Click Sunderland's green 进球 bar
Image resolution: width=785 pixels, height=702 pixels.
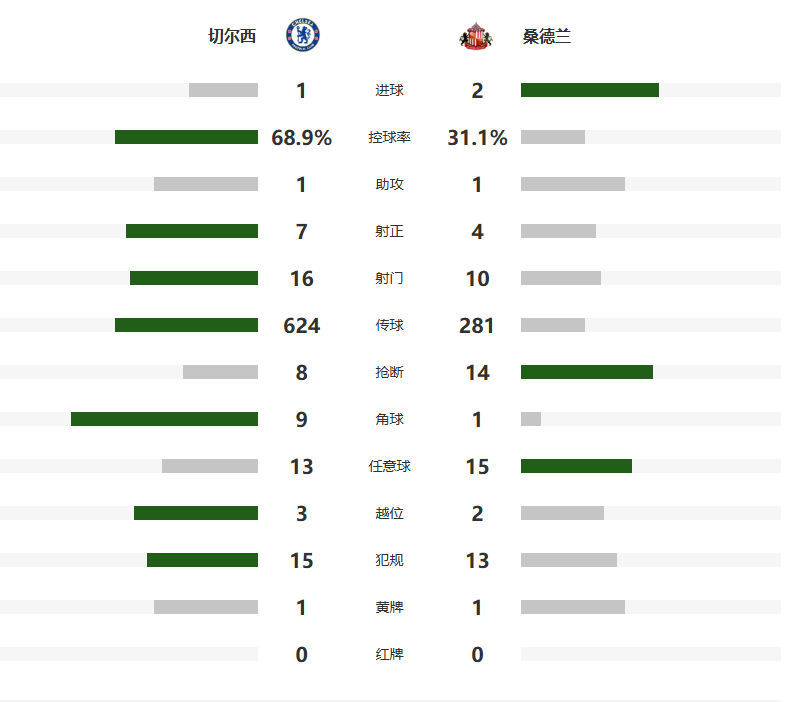coord(589,90)
